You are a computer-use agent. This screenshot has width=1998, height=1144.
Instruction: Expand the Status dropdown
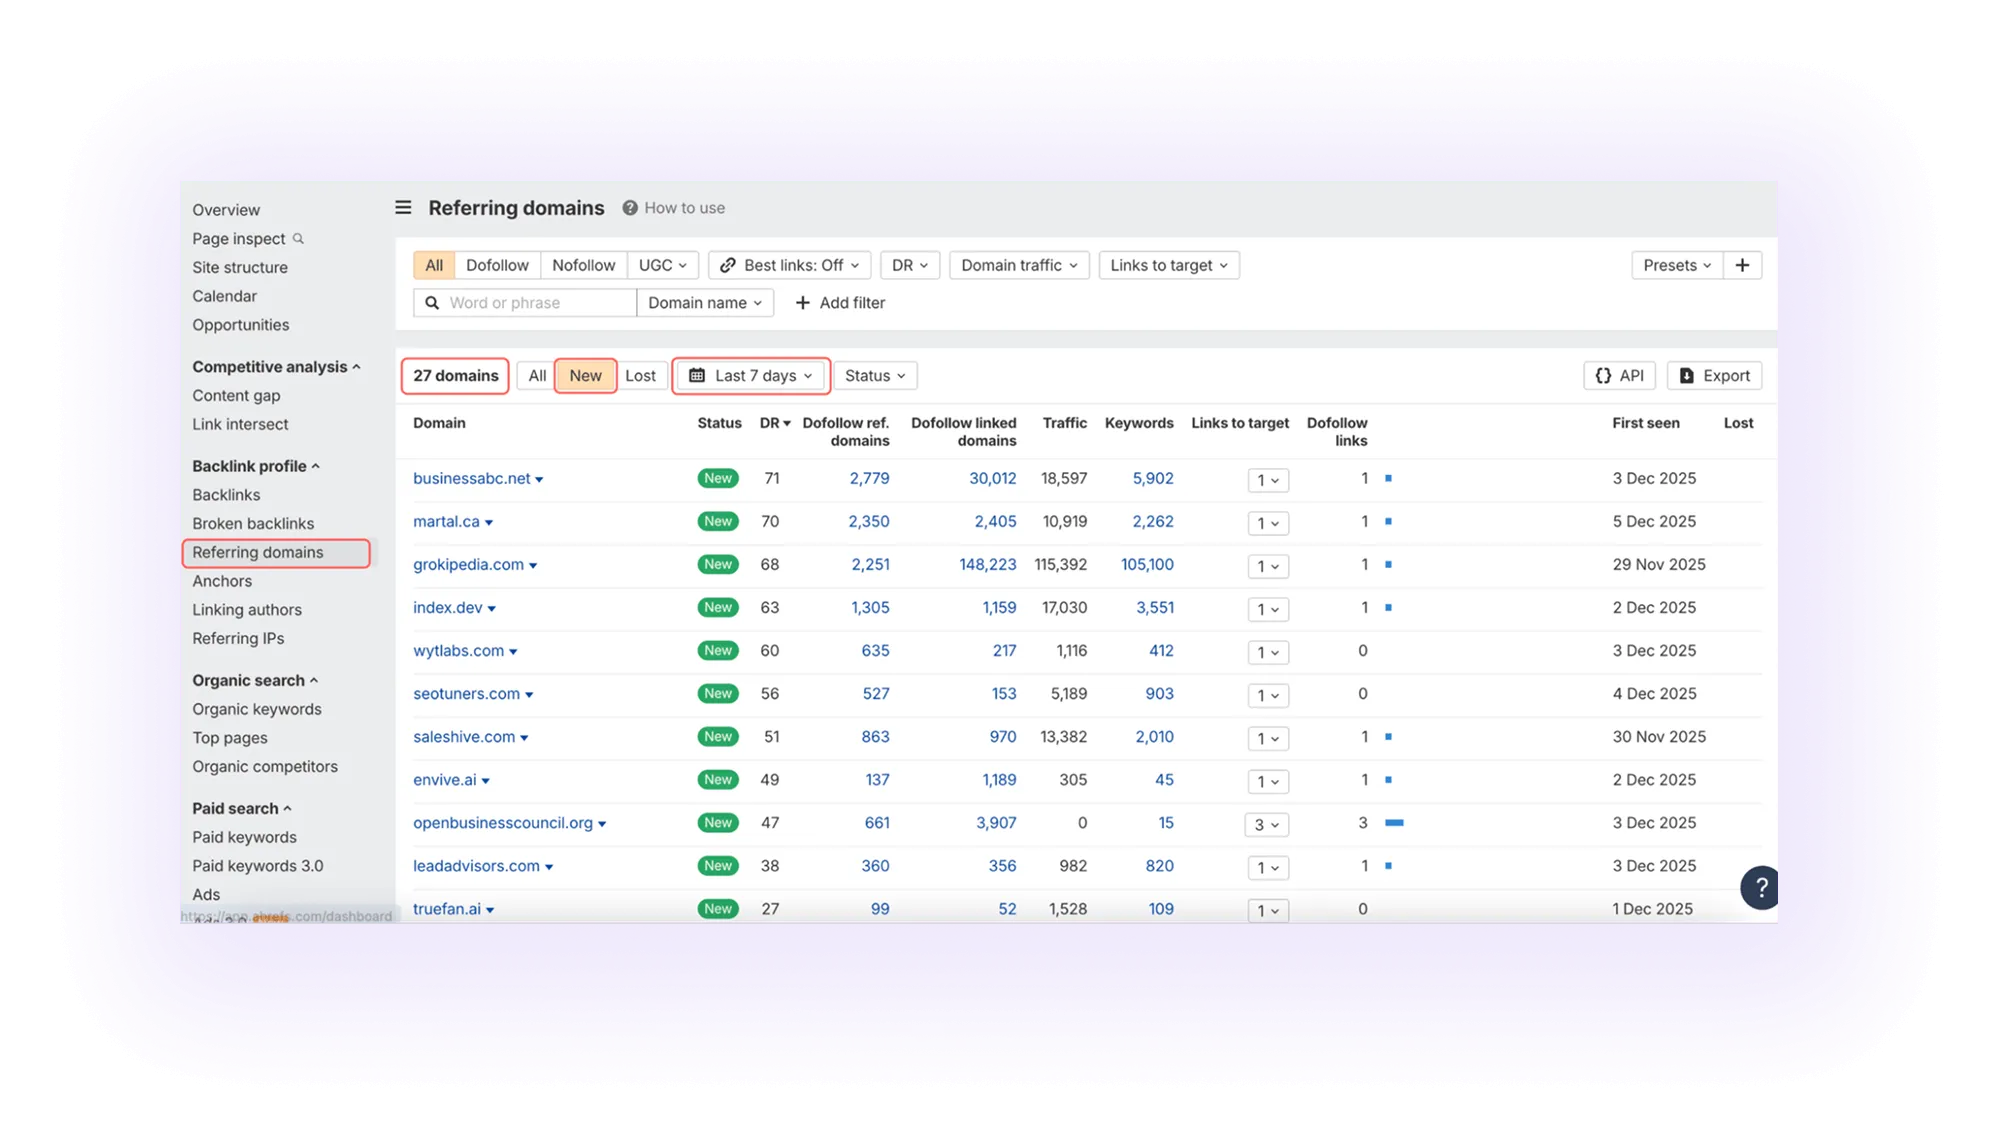click(874, 375)
